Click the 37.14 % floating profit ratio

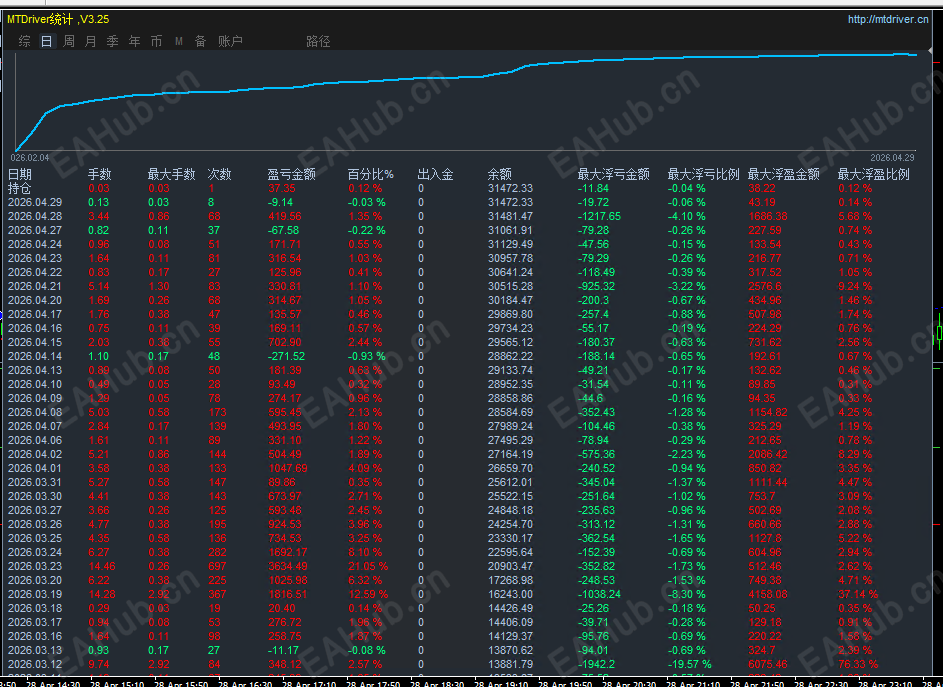(858, 594)
